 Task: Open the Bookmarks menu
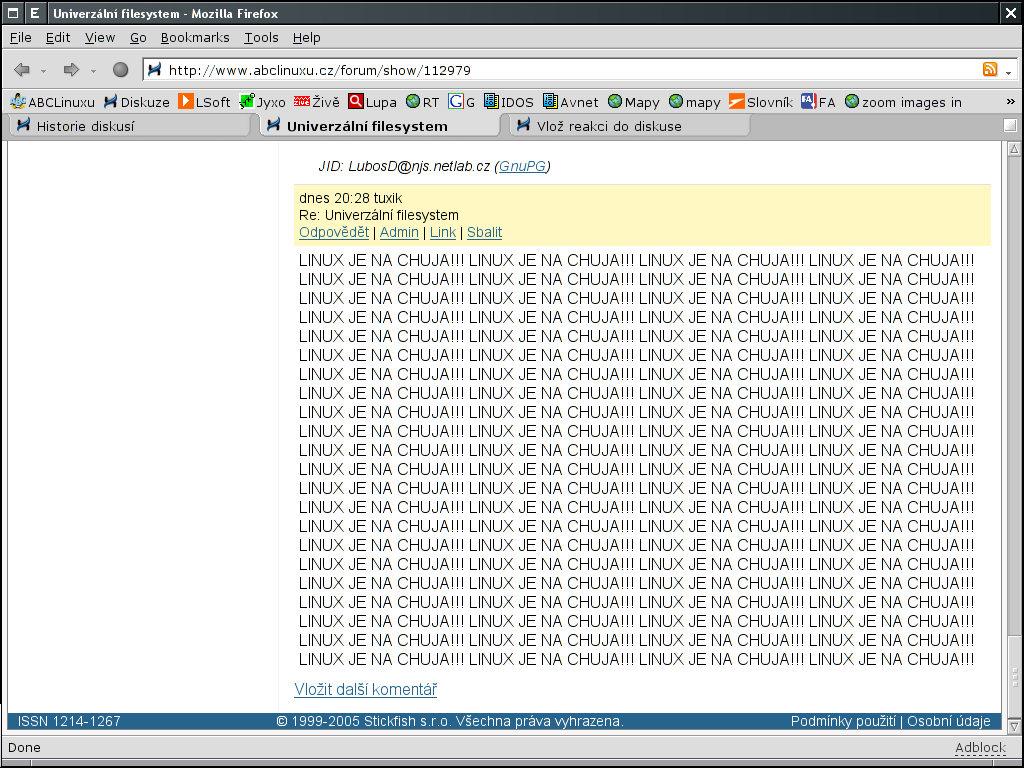coord(195,38)
